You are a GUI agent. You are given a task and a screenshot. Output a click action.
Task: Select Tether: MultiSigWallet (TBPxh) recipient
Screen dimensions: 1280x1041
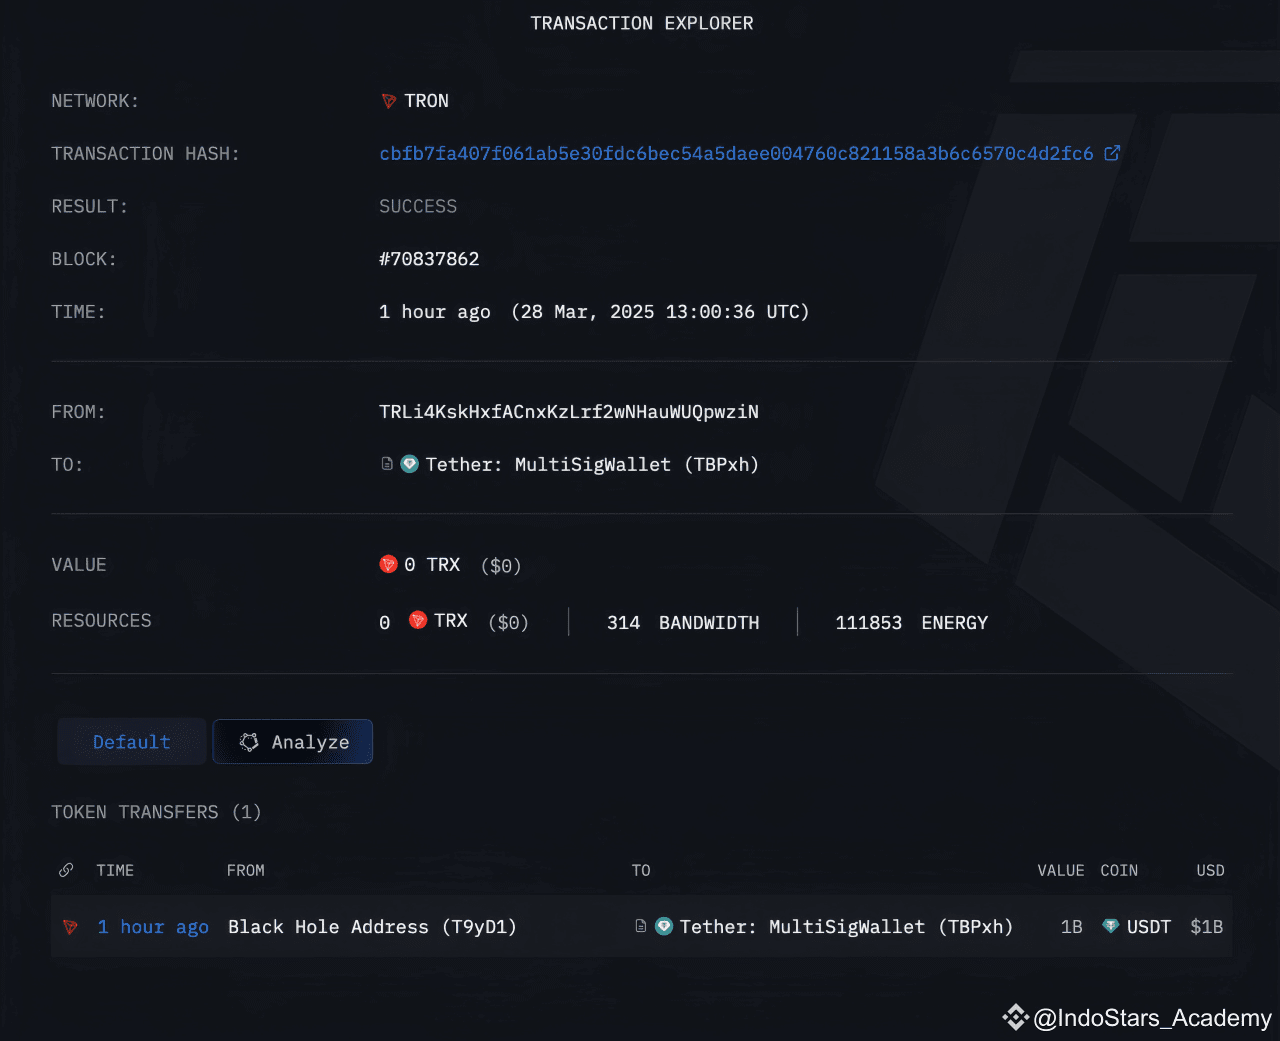click(846, 927)
